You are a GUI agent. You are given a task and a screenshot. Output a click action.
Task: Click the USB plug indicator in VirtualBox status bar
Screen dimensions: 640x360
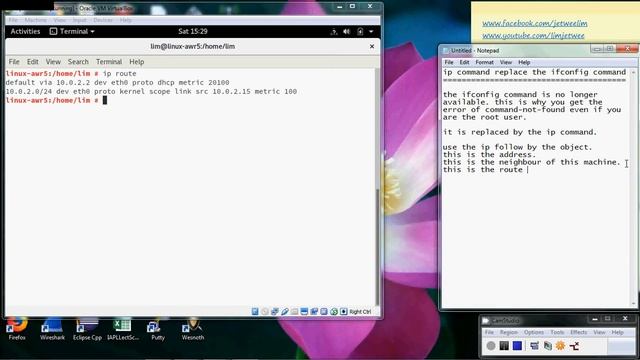click(x=284, y=311)
